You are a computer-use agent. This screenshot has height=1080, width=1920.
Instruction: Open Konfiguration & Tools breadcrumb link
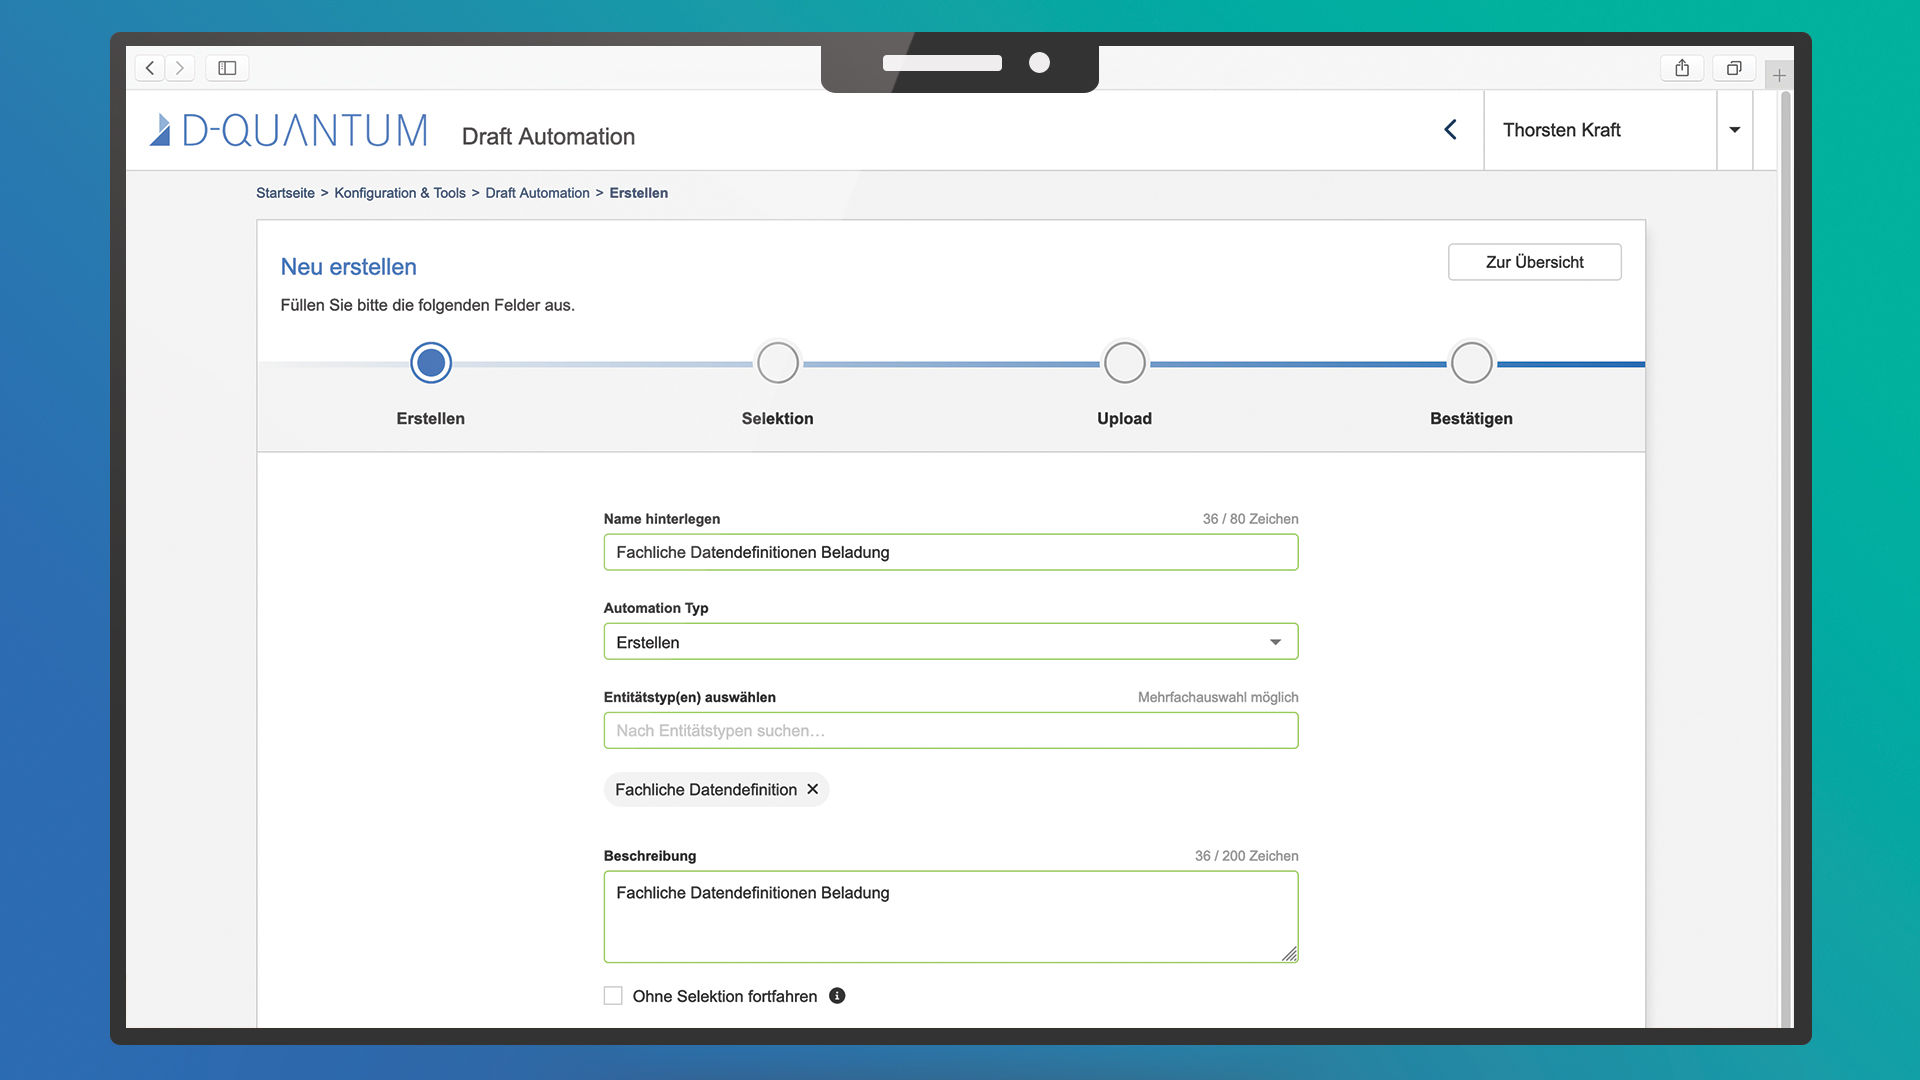pos(399,193)
